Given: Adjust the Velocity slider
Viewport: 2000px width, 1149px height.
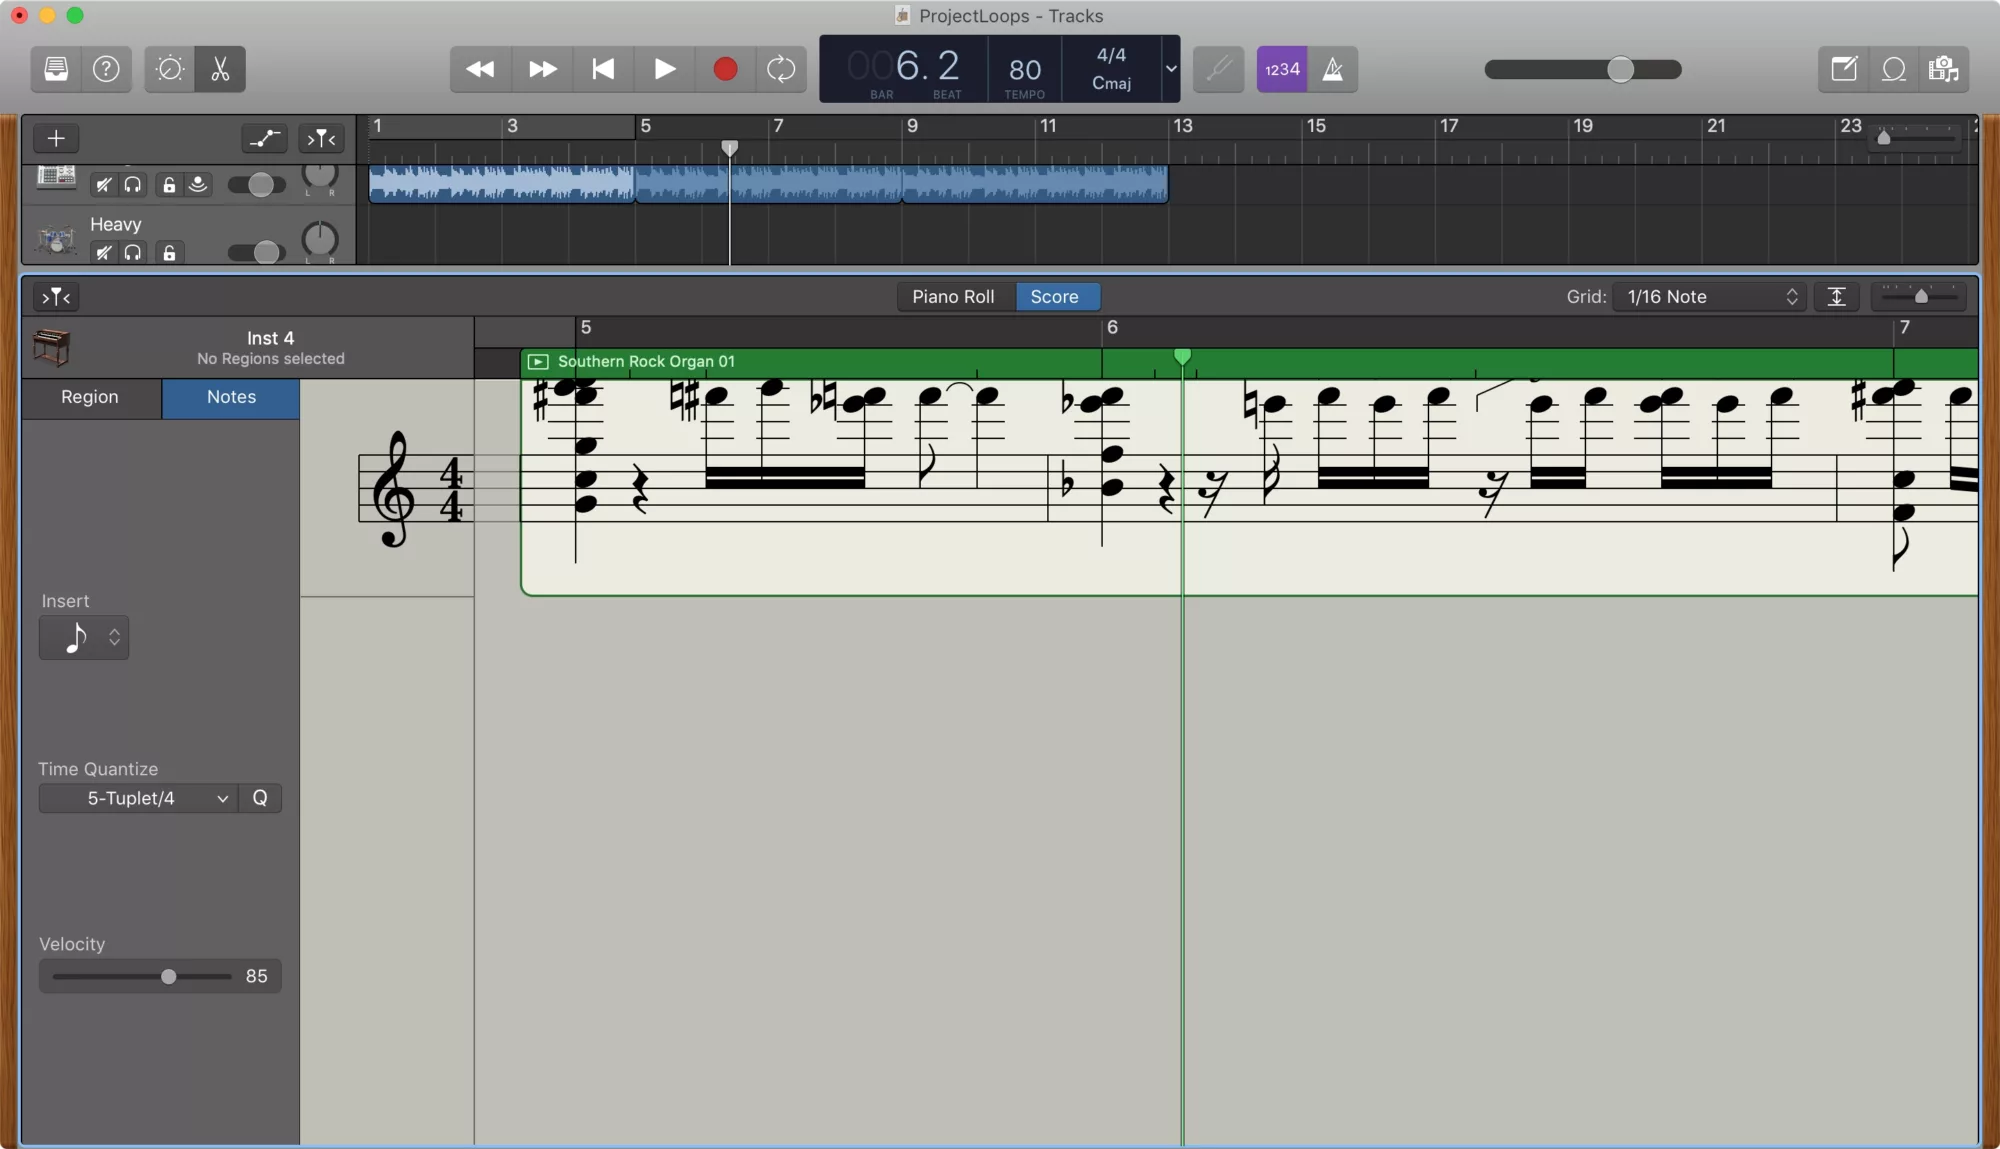Looking at the screenshot, I should [x=169, y=976].
